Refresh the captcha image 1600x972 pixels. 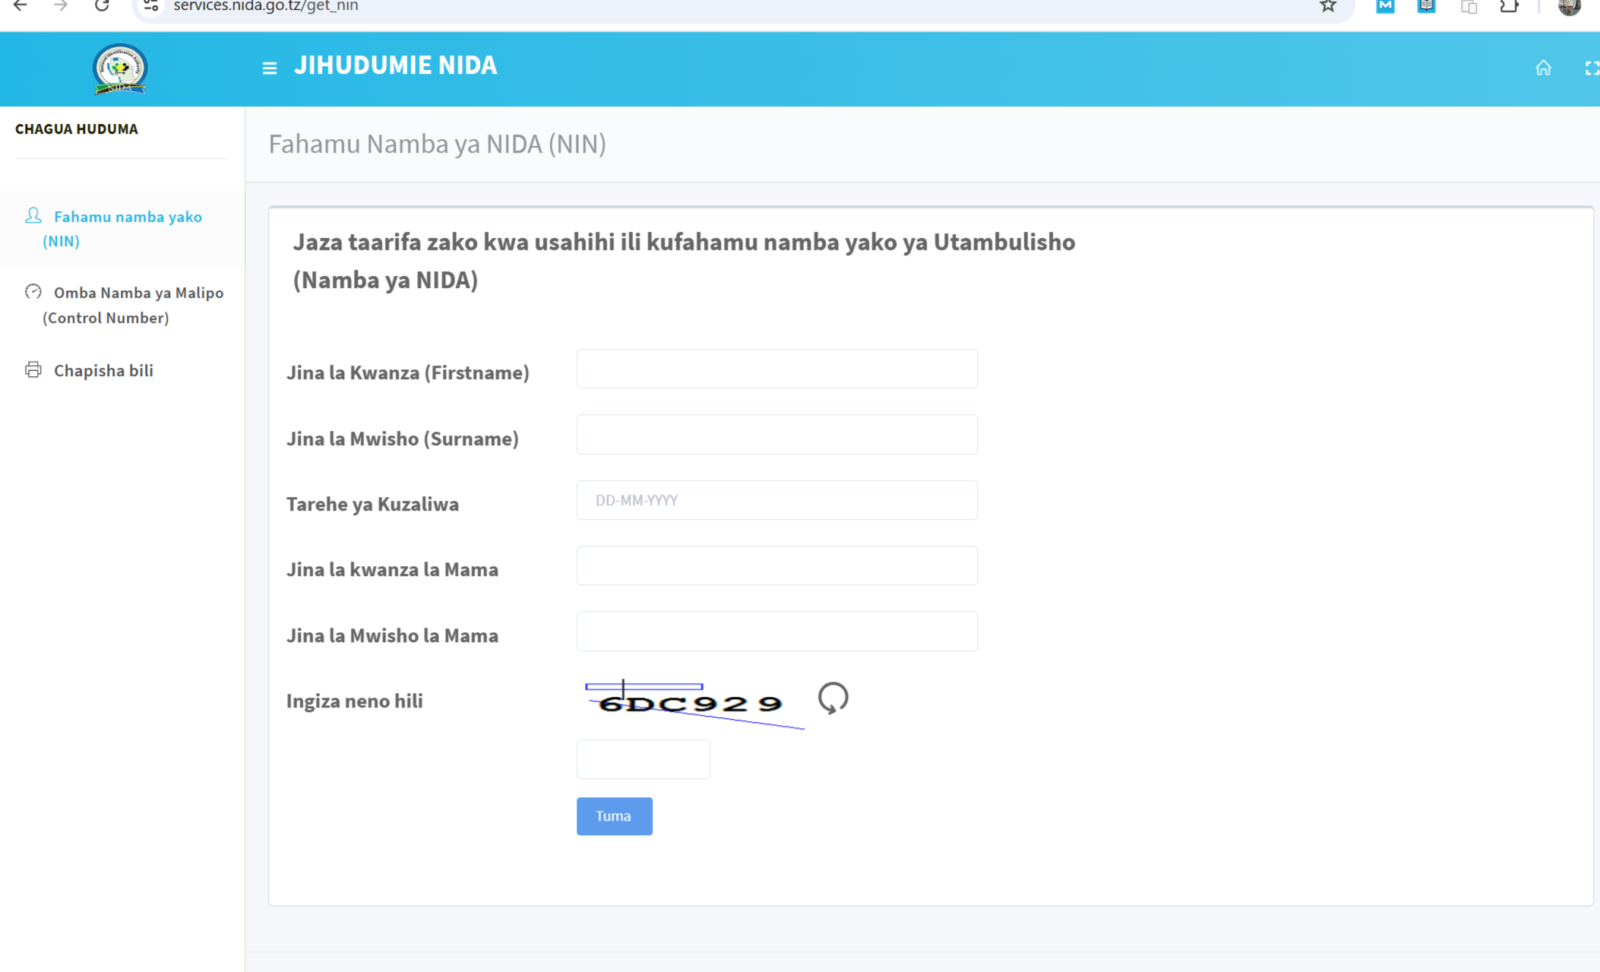tap(833, 698)
